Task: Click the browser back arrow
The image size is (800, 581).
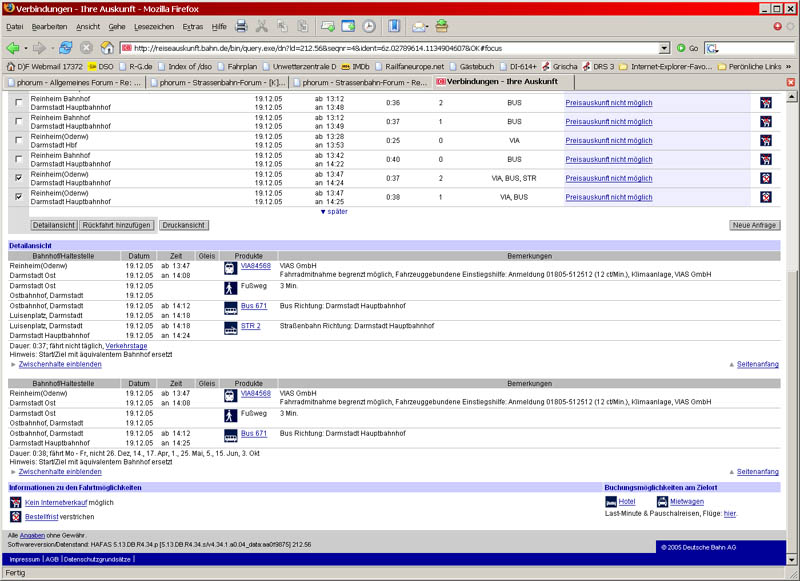Action: [x=12, y=47]
